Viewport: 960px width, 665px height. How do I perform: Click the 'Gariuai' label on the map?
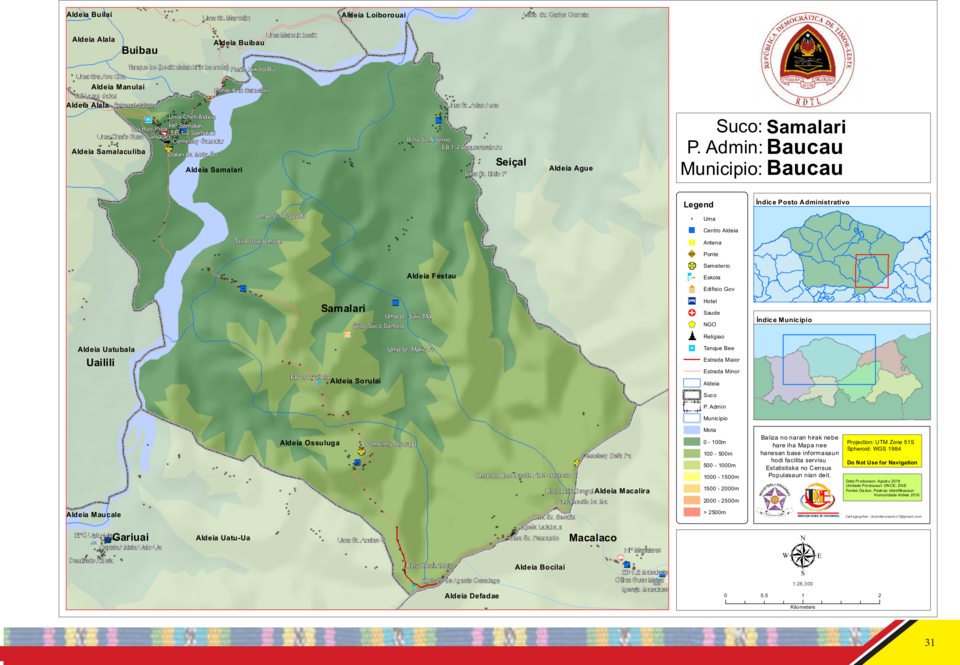pyautogui.click(x=130, y=538)
